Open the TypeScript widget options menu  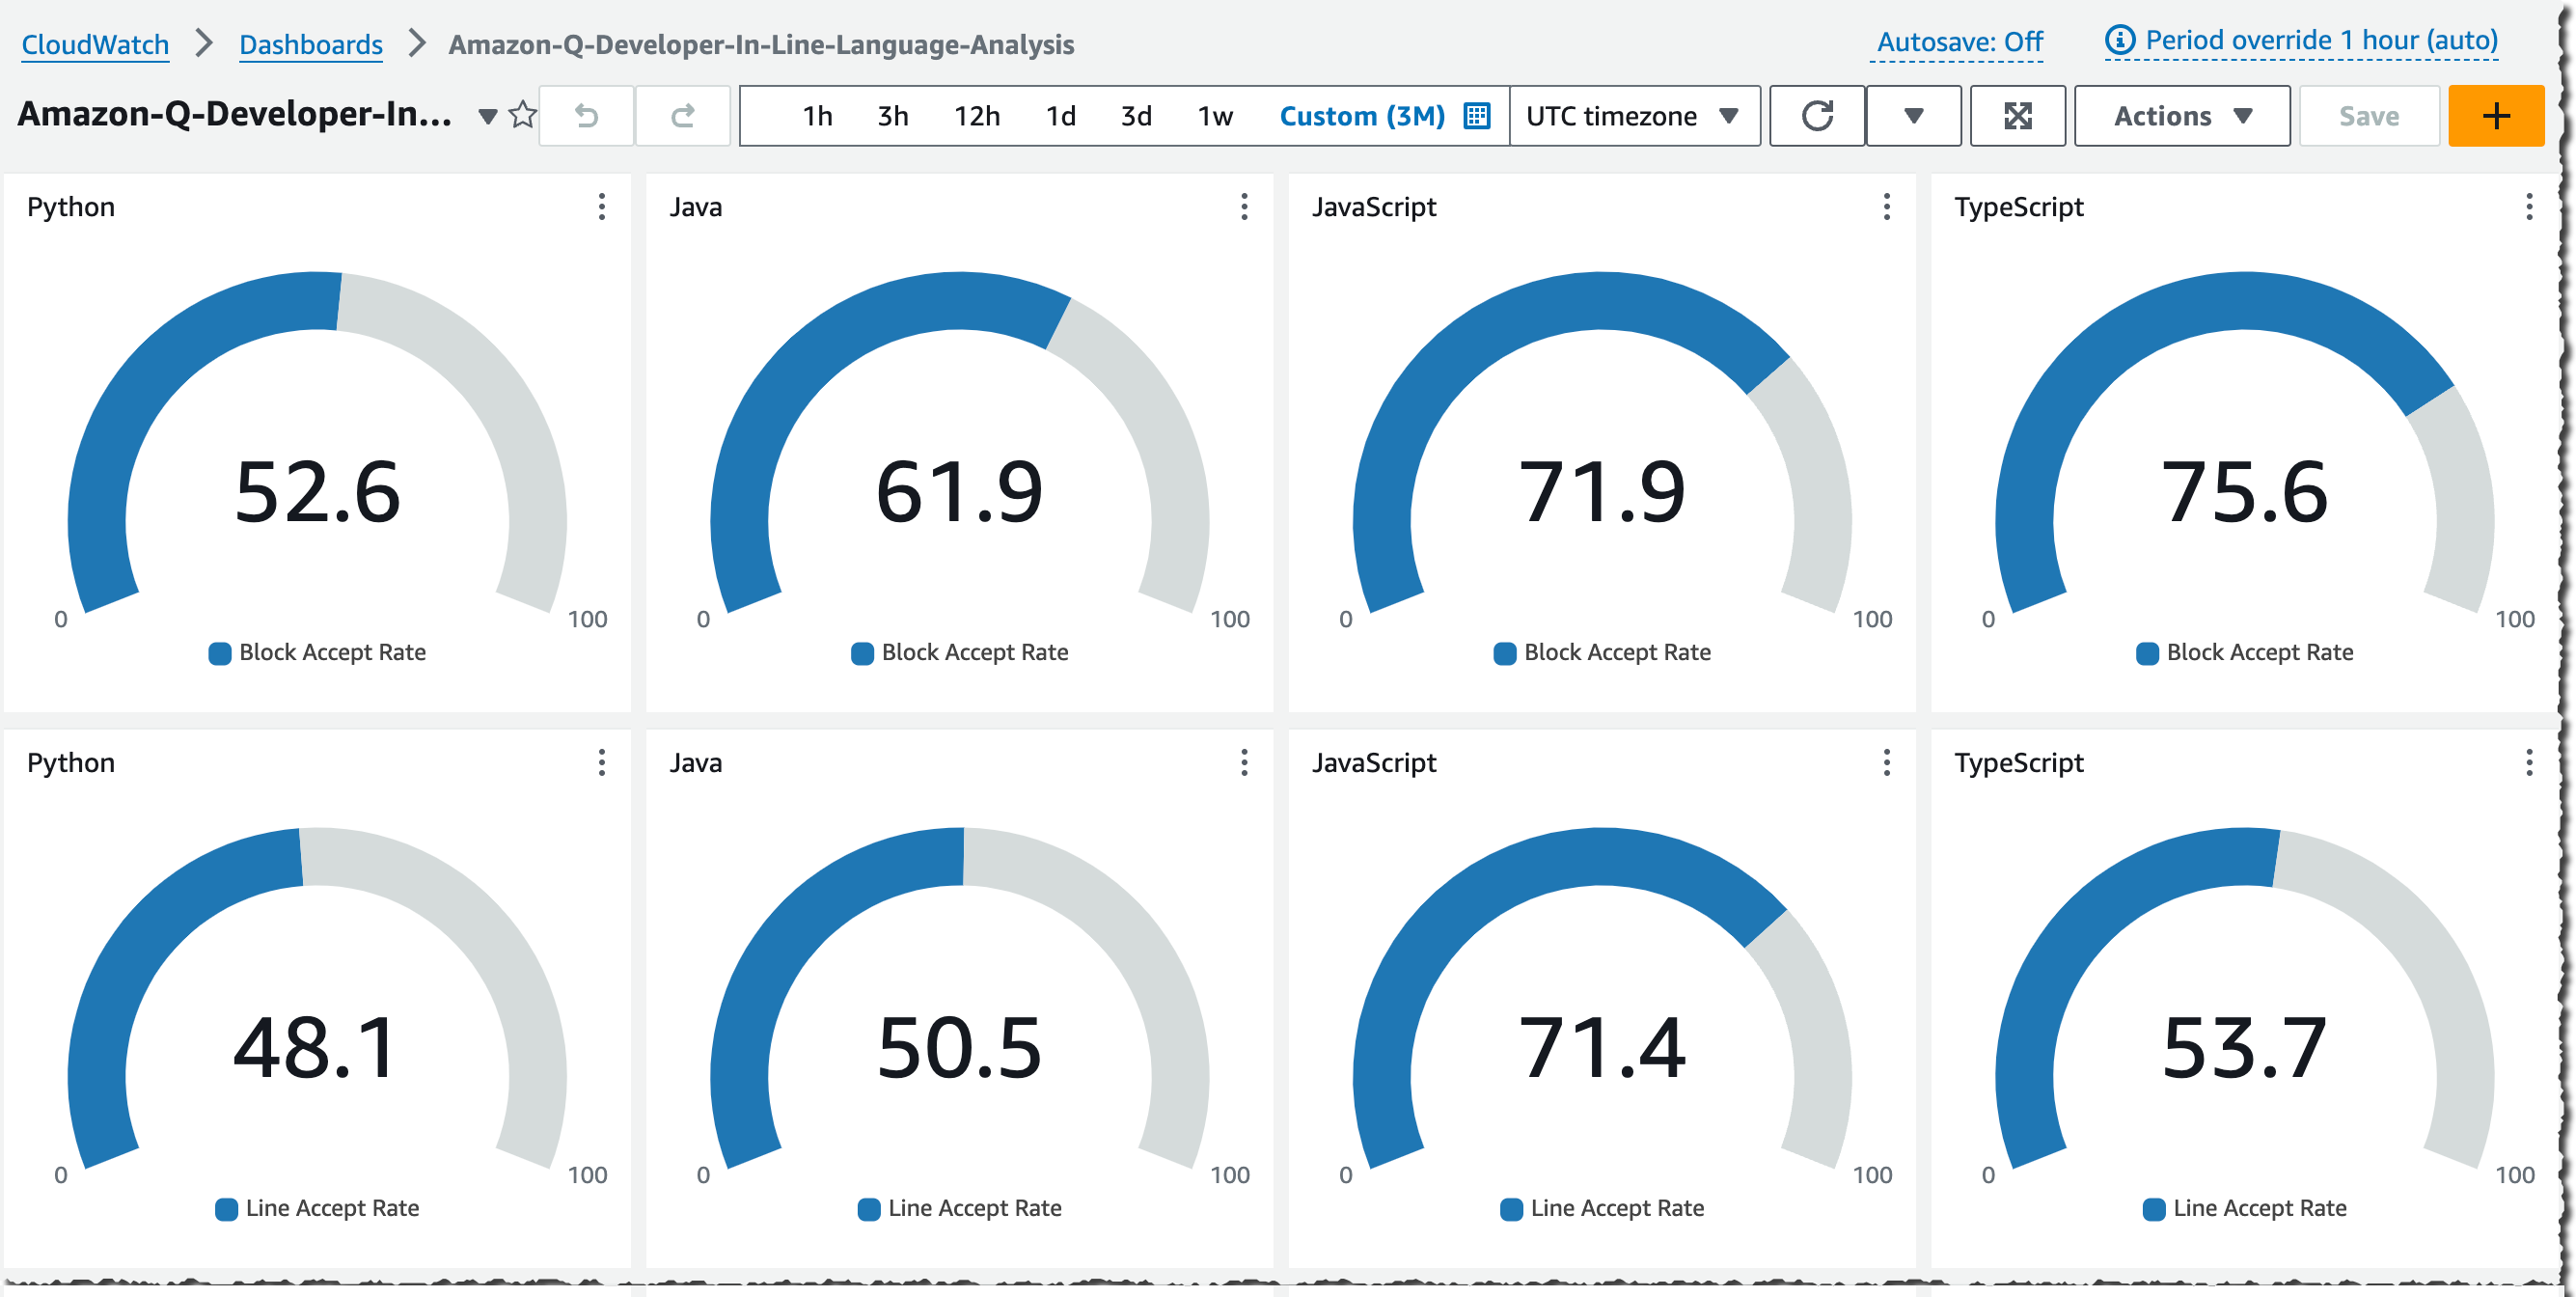pos(2530,207)
